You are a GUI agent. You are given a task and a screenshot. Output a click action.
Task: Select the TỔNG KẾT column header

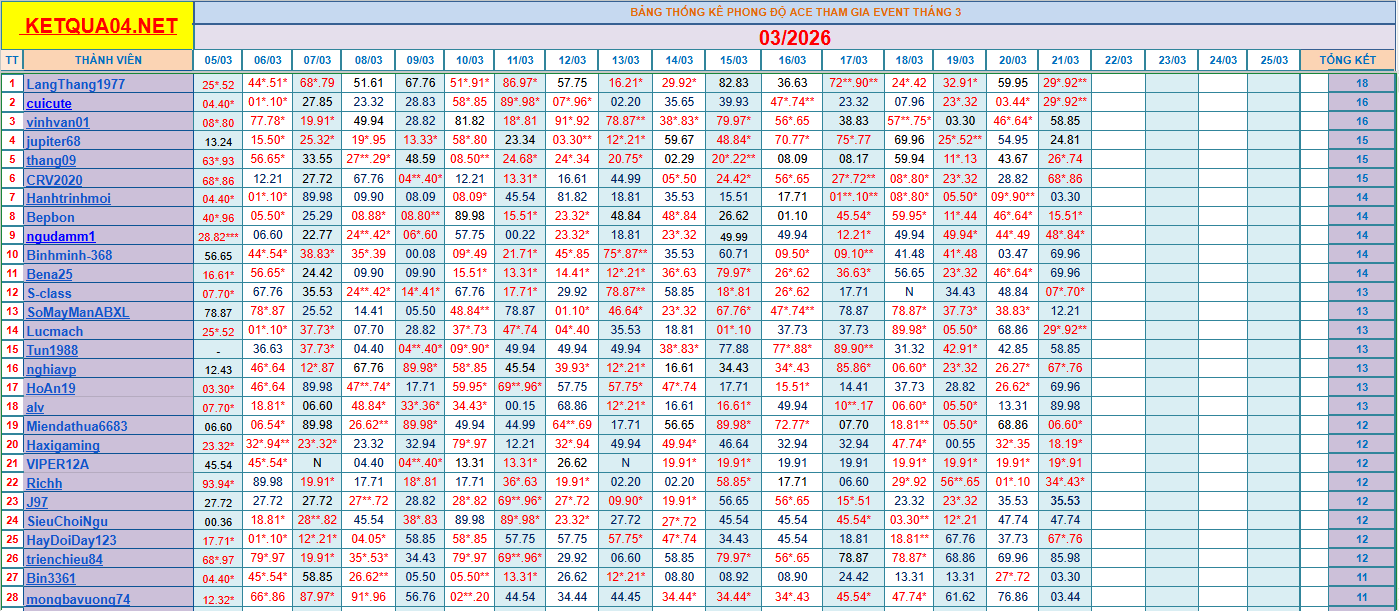[x=1347, y=60]
